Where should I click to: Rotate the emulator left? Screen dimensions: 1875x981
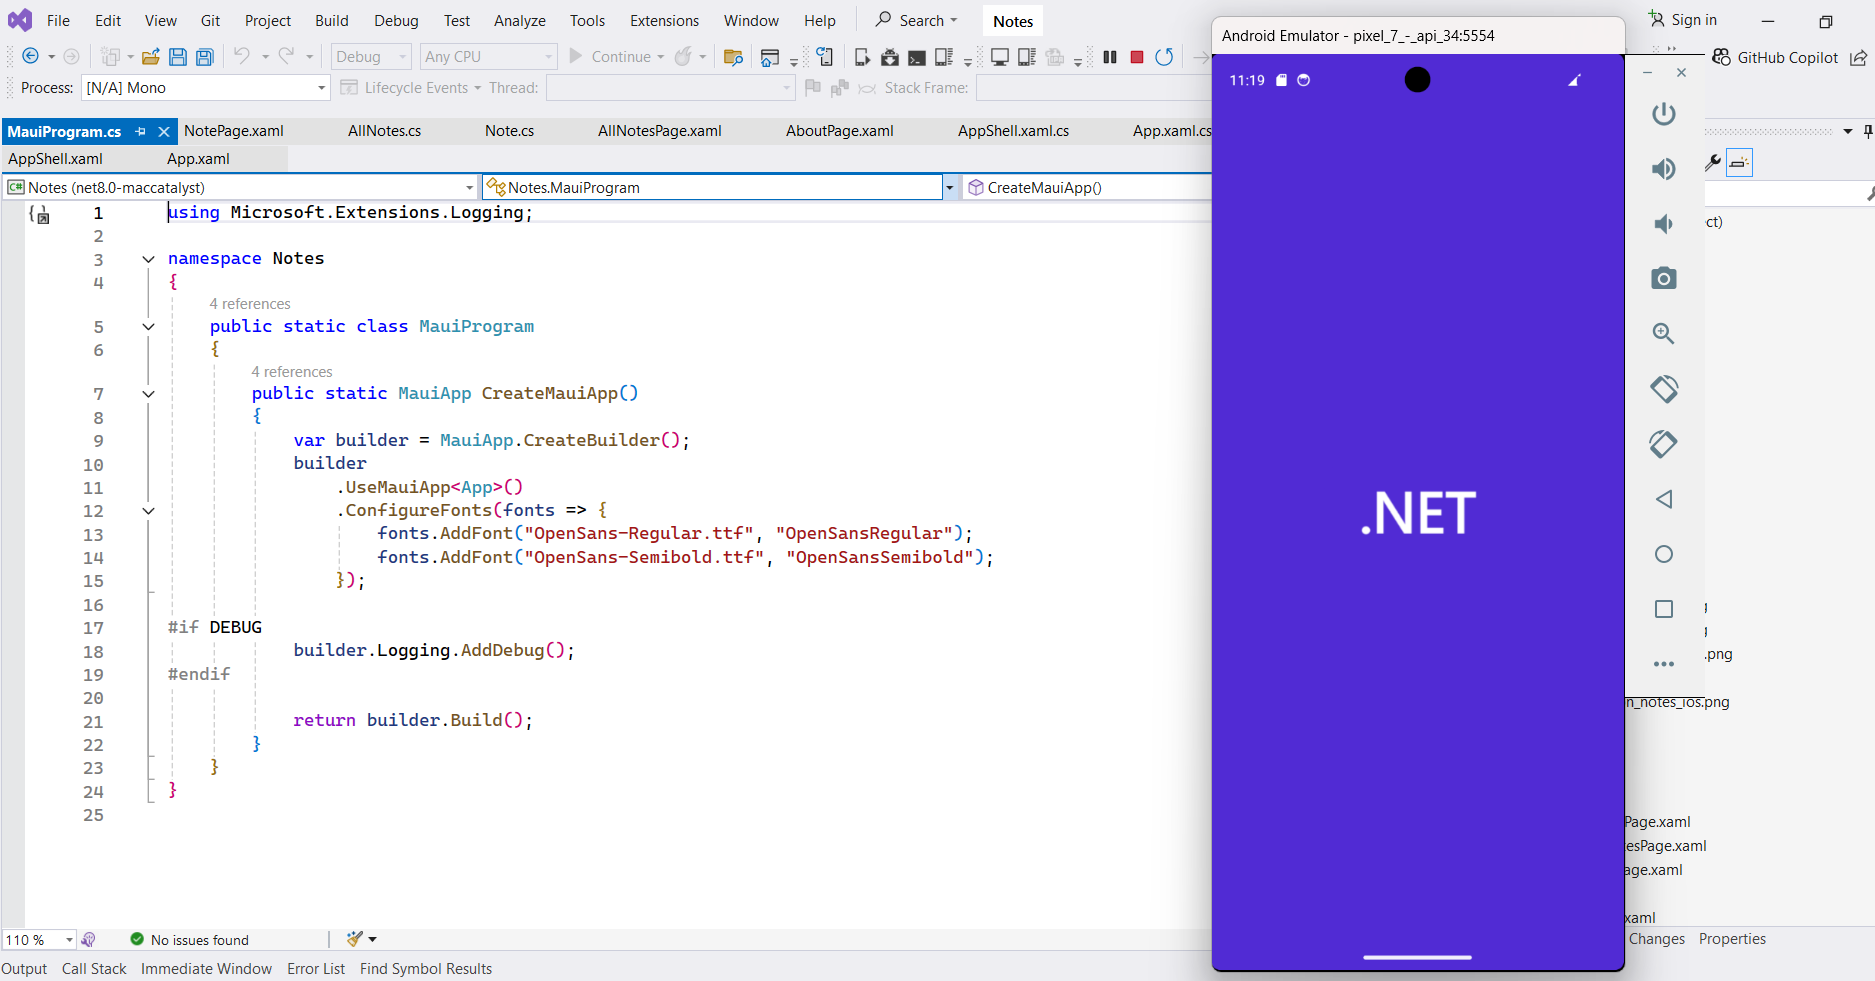coord(1664,388)
